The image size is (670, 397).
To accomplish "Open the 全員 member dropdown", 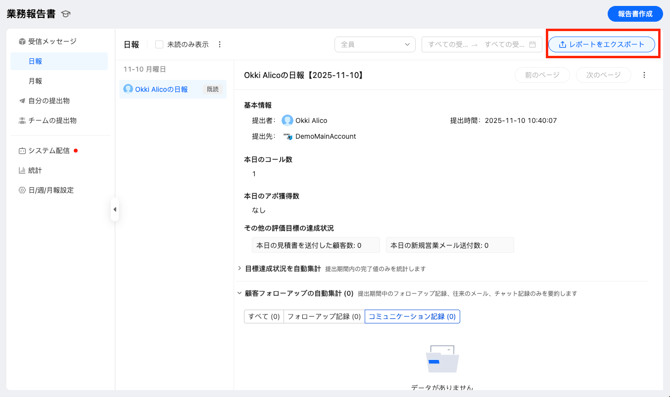I will 375,44.
